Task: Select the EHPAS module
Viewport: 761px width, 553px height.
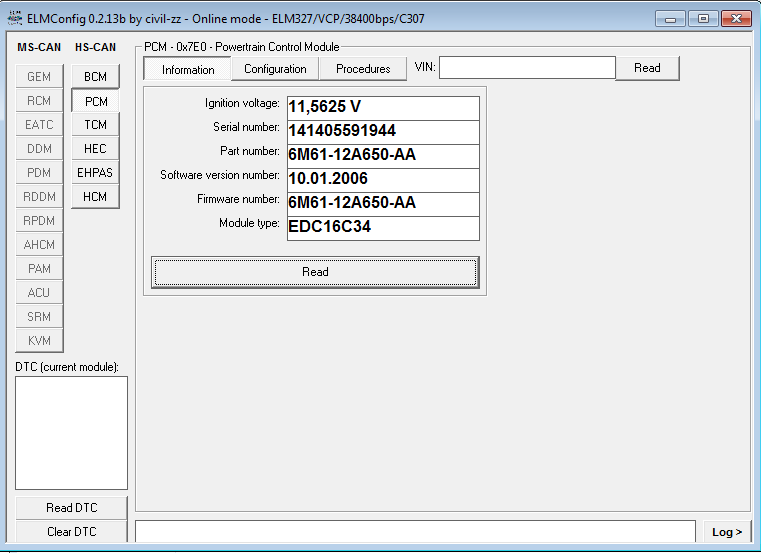Action: point(95,173)
